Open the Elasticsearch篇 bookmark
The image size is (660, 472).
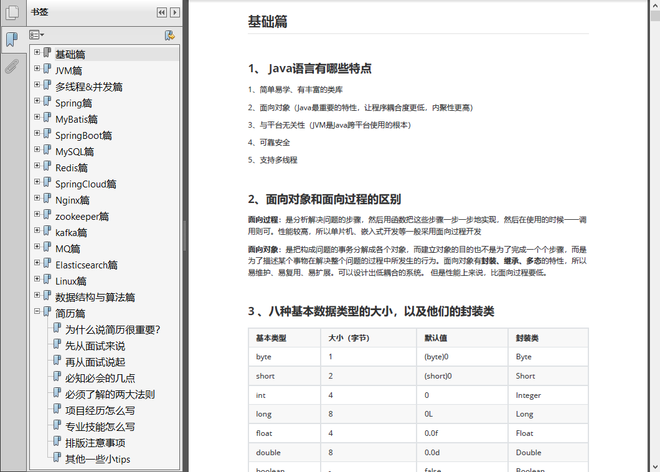click(x=86, y=265)
